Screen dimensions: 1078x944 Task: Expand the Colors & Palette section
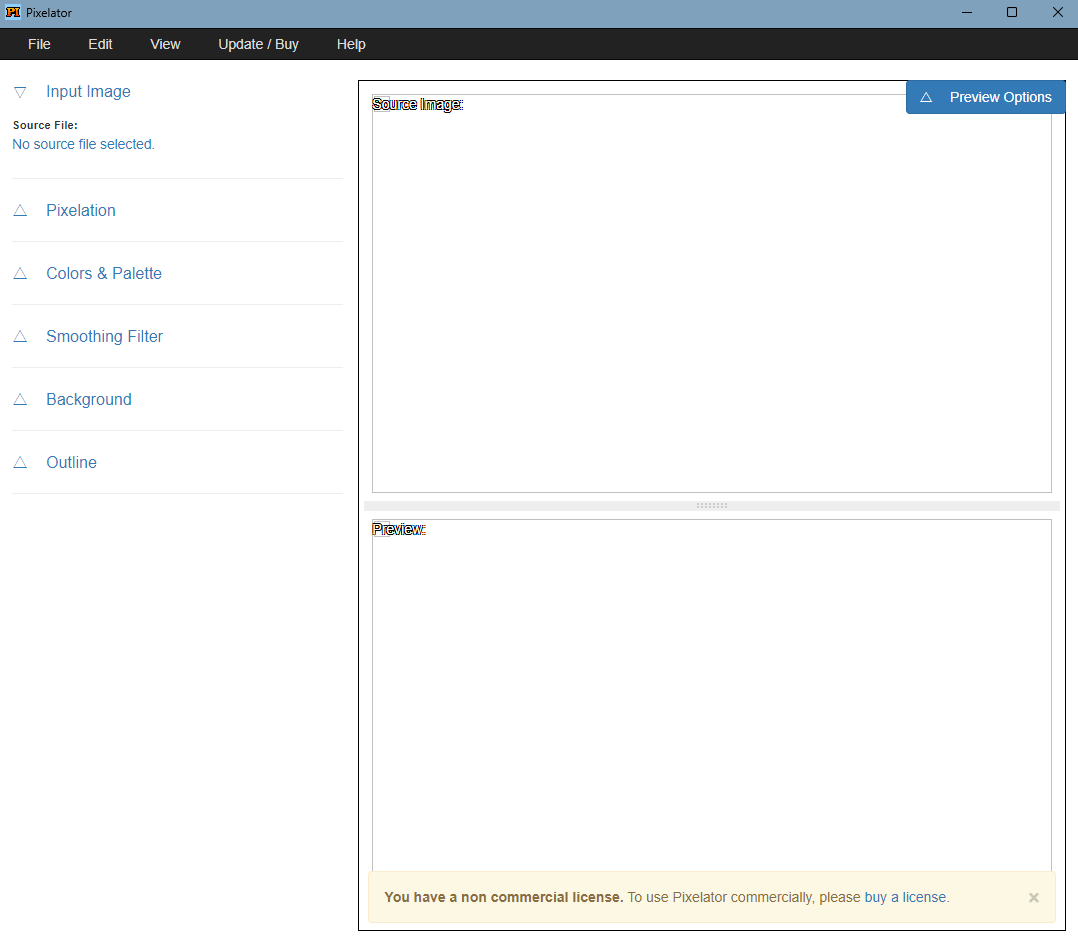tap(103, 274)
